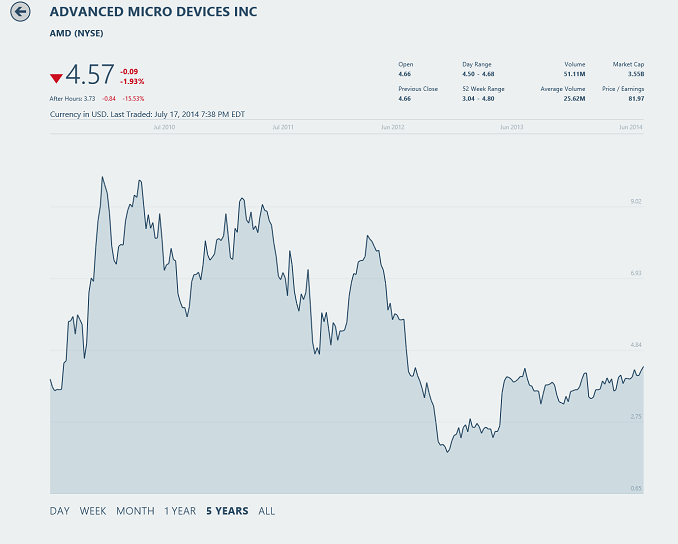
Task: Click the After Hours 3.73 quote
Action: click(72, 99)
